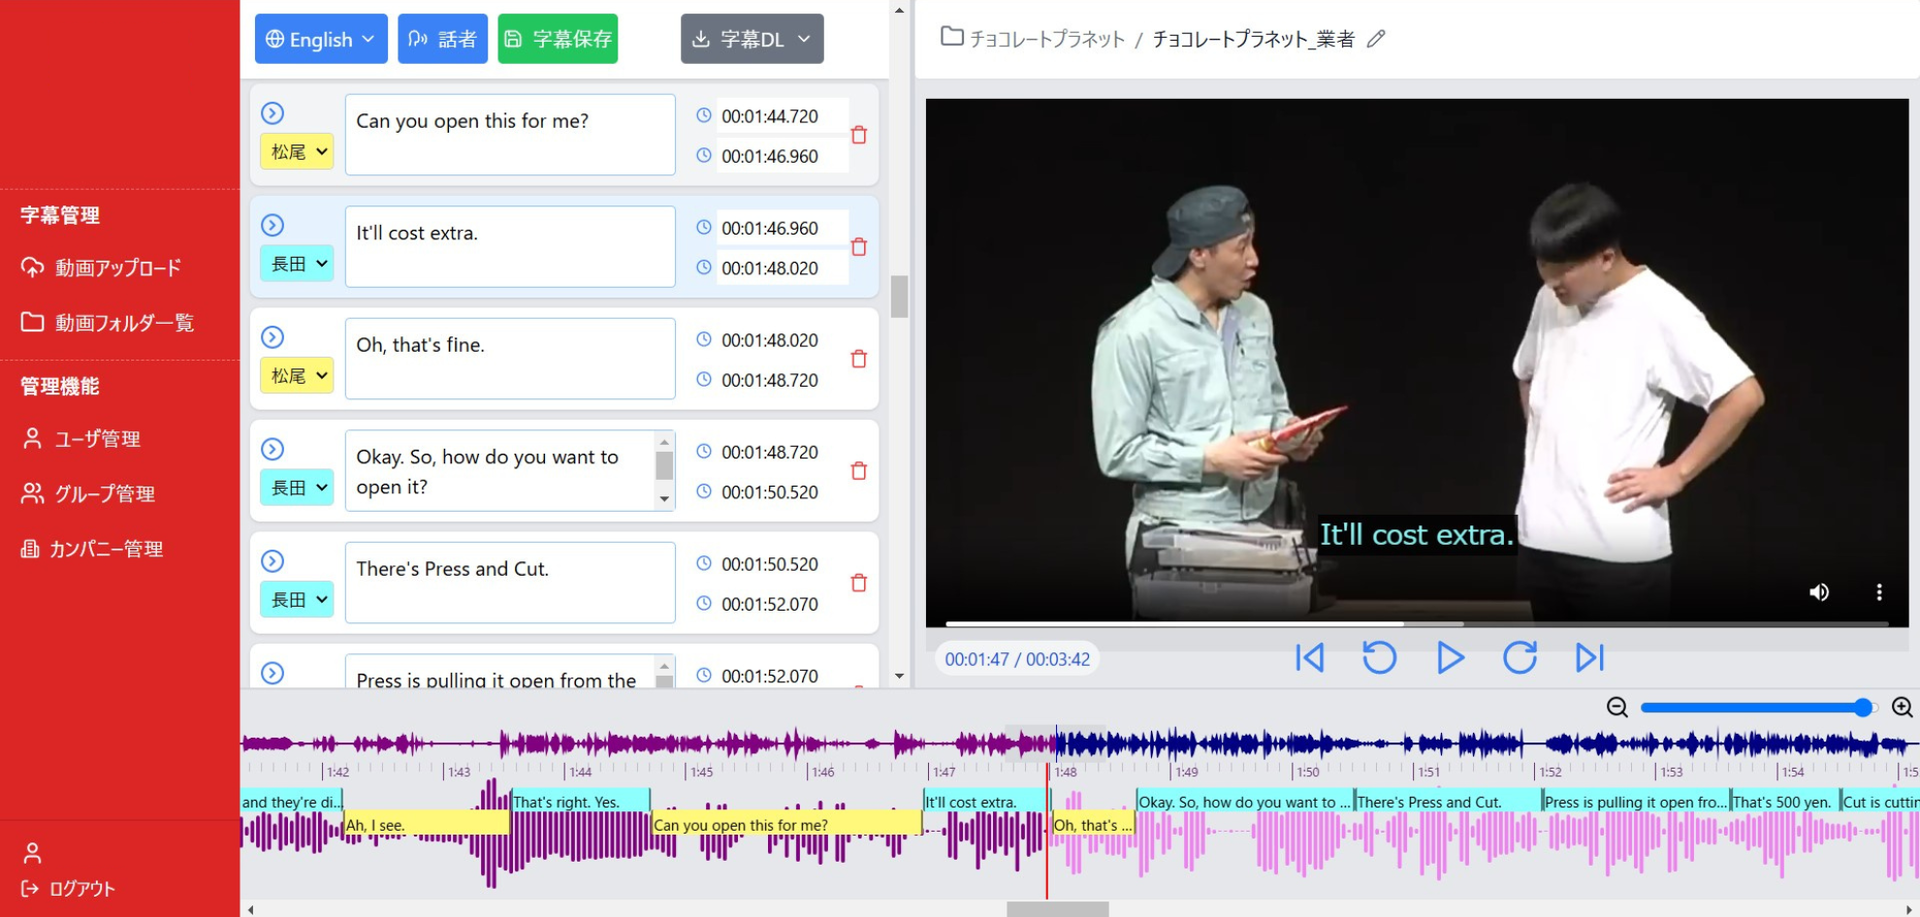Save subtitles with the 字幕保存 button
The height and width of the screenshot is (917, 1920).
coord(558,39)
